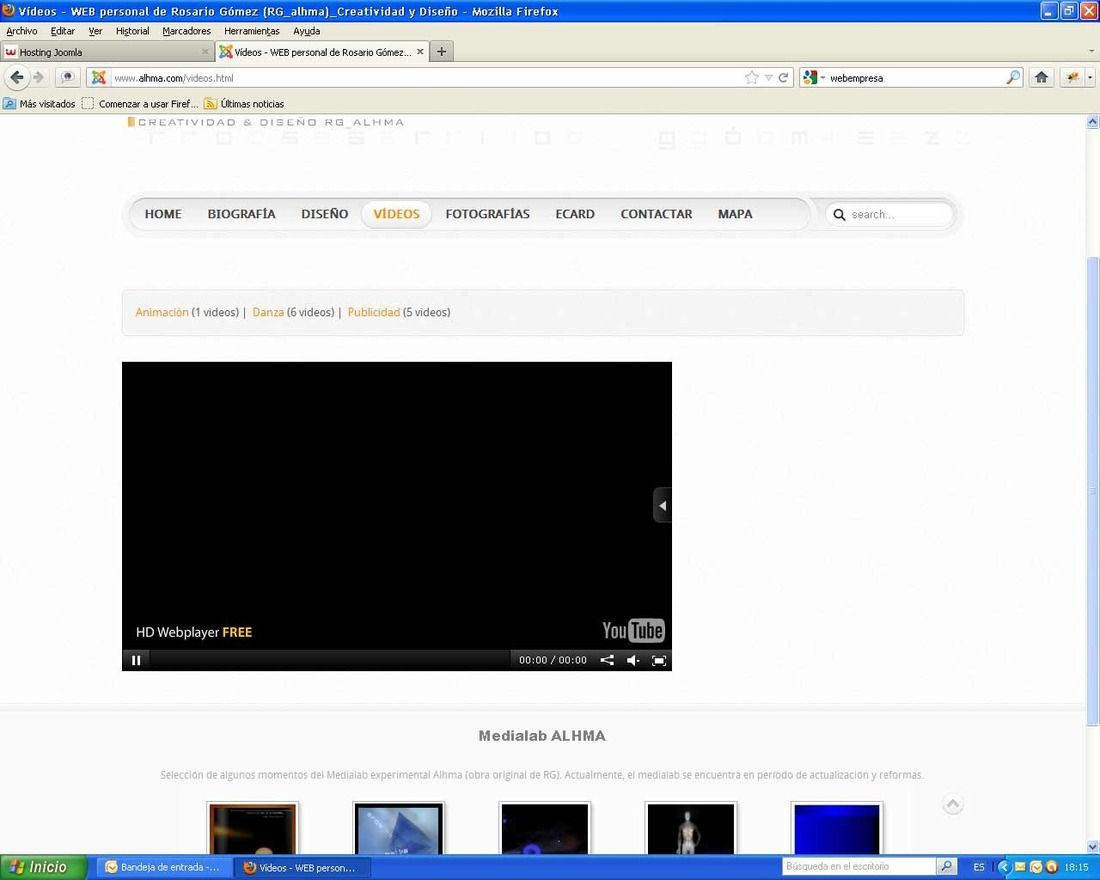Click the ES language indicator in tray
This screenshot has height=880, width=1100.
point(979,867)
